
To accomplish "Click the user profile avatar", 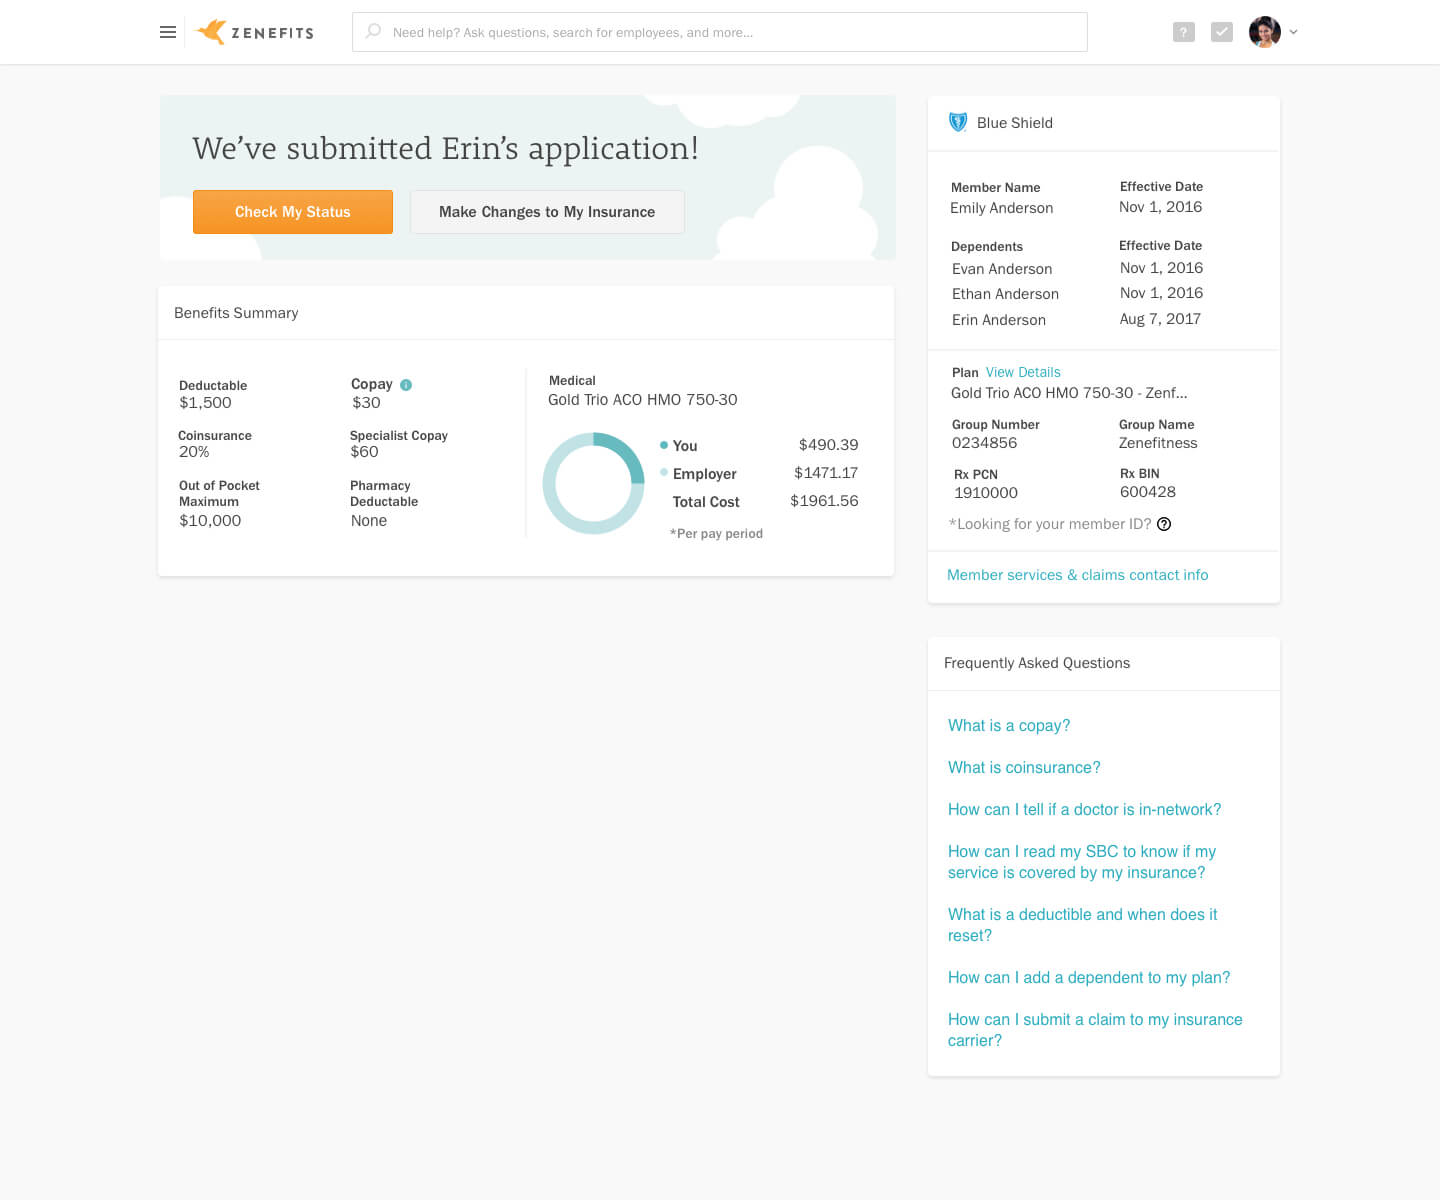I will [x=1264, y=32].
